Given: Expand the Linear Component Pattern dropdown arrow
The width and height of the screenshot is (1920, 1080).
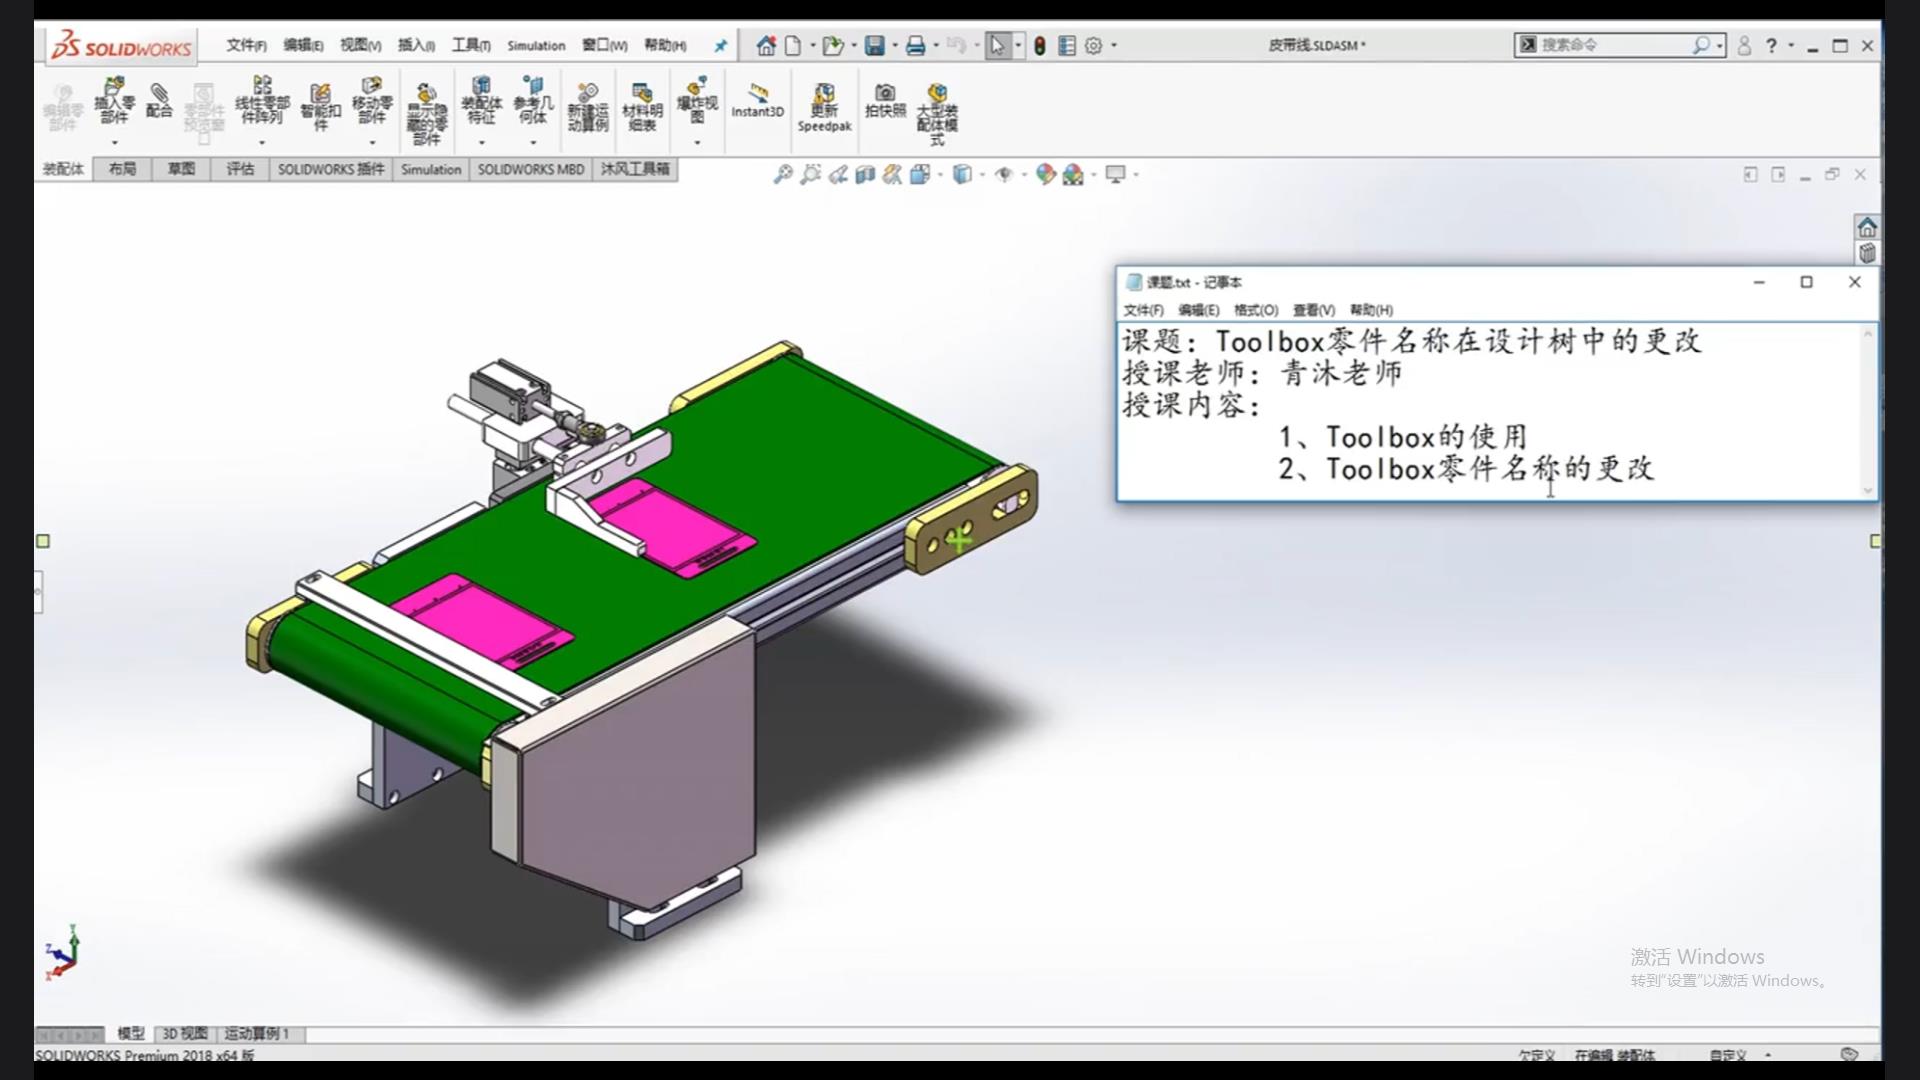Looking at the screenshot, I should click(x=262, y=143).
